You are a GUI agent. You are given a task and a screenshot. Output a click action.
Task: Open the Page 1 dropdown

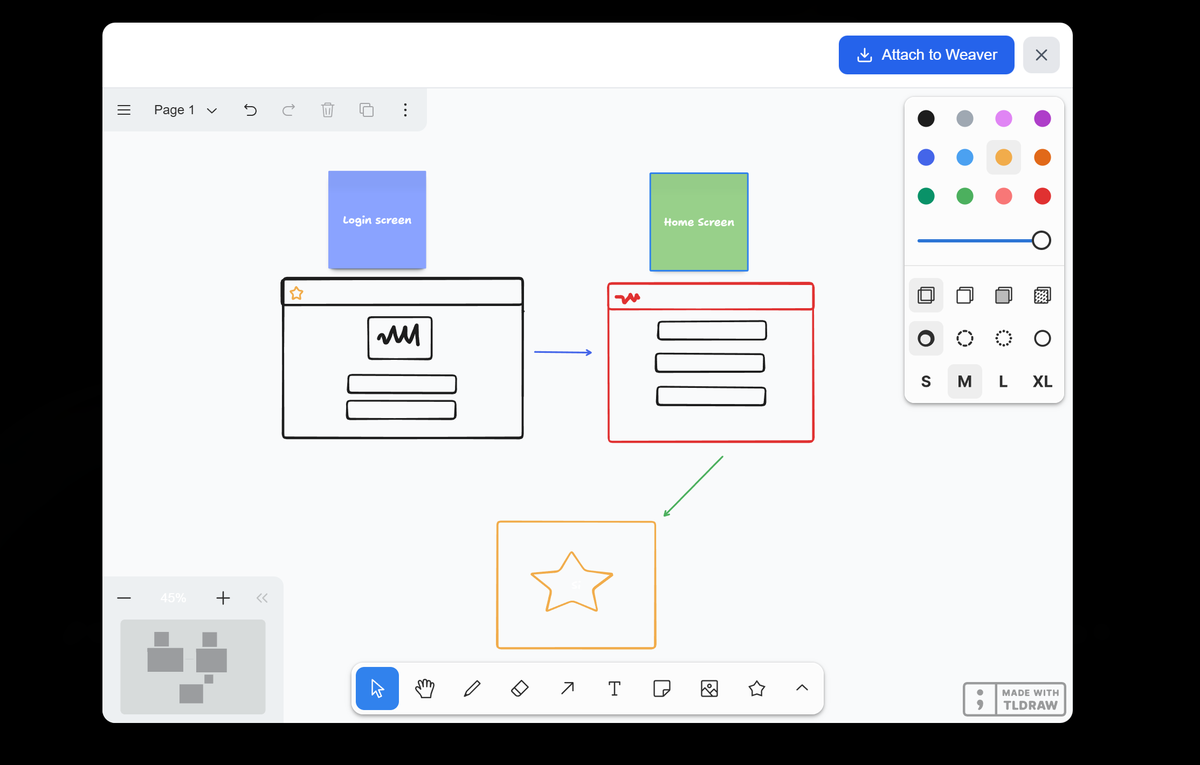tap(185, 110)
